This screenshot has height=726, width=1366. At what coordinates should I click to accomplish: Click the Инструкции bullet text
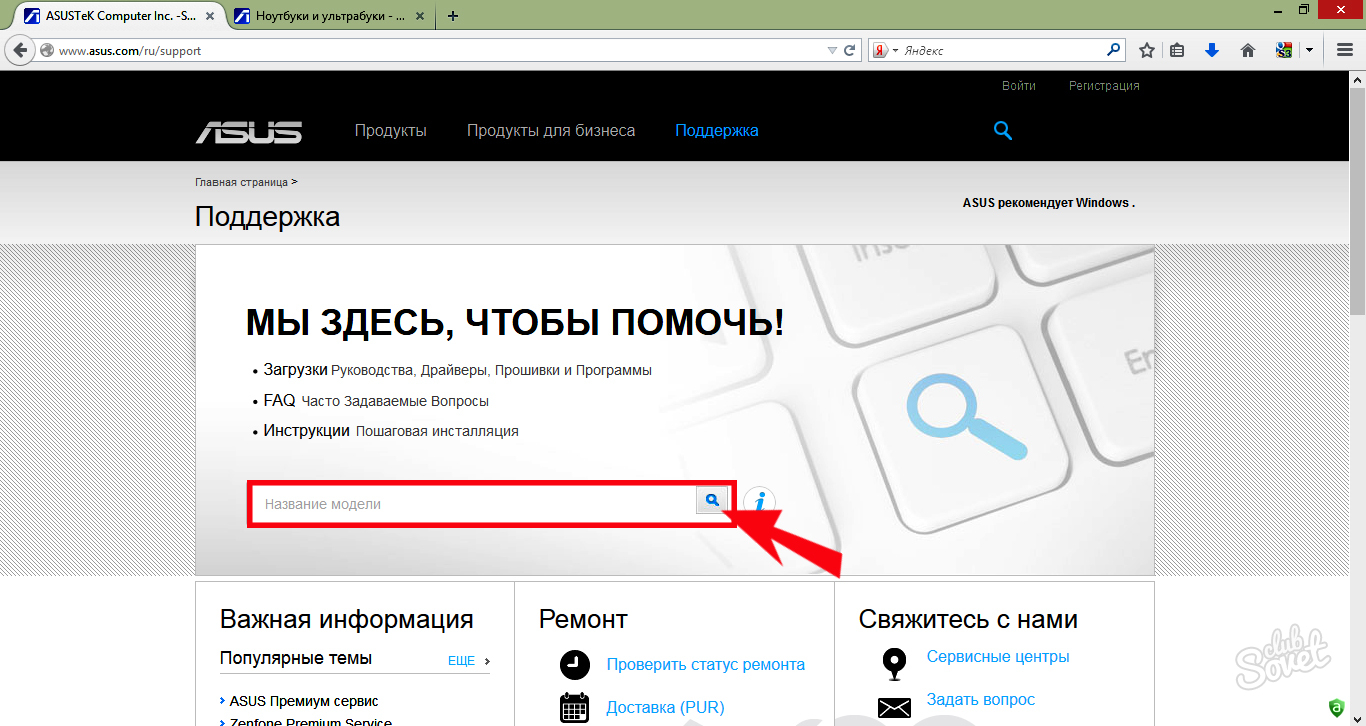pos(306,431)
